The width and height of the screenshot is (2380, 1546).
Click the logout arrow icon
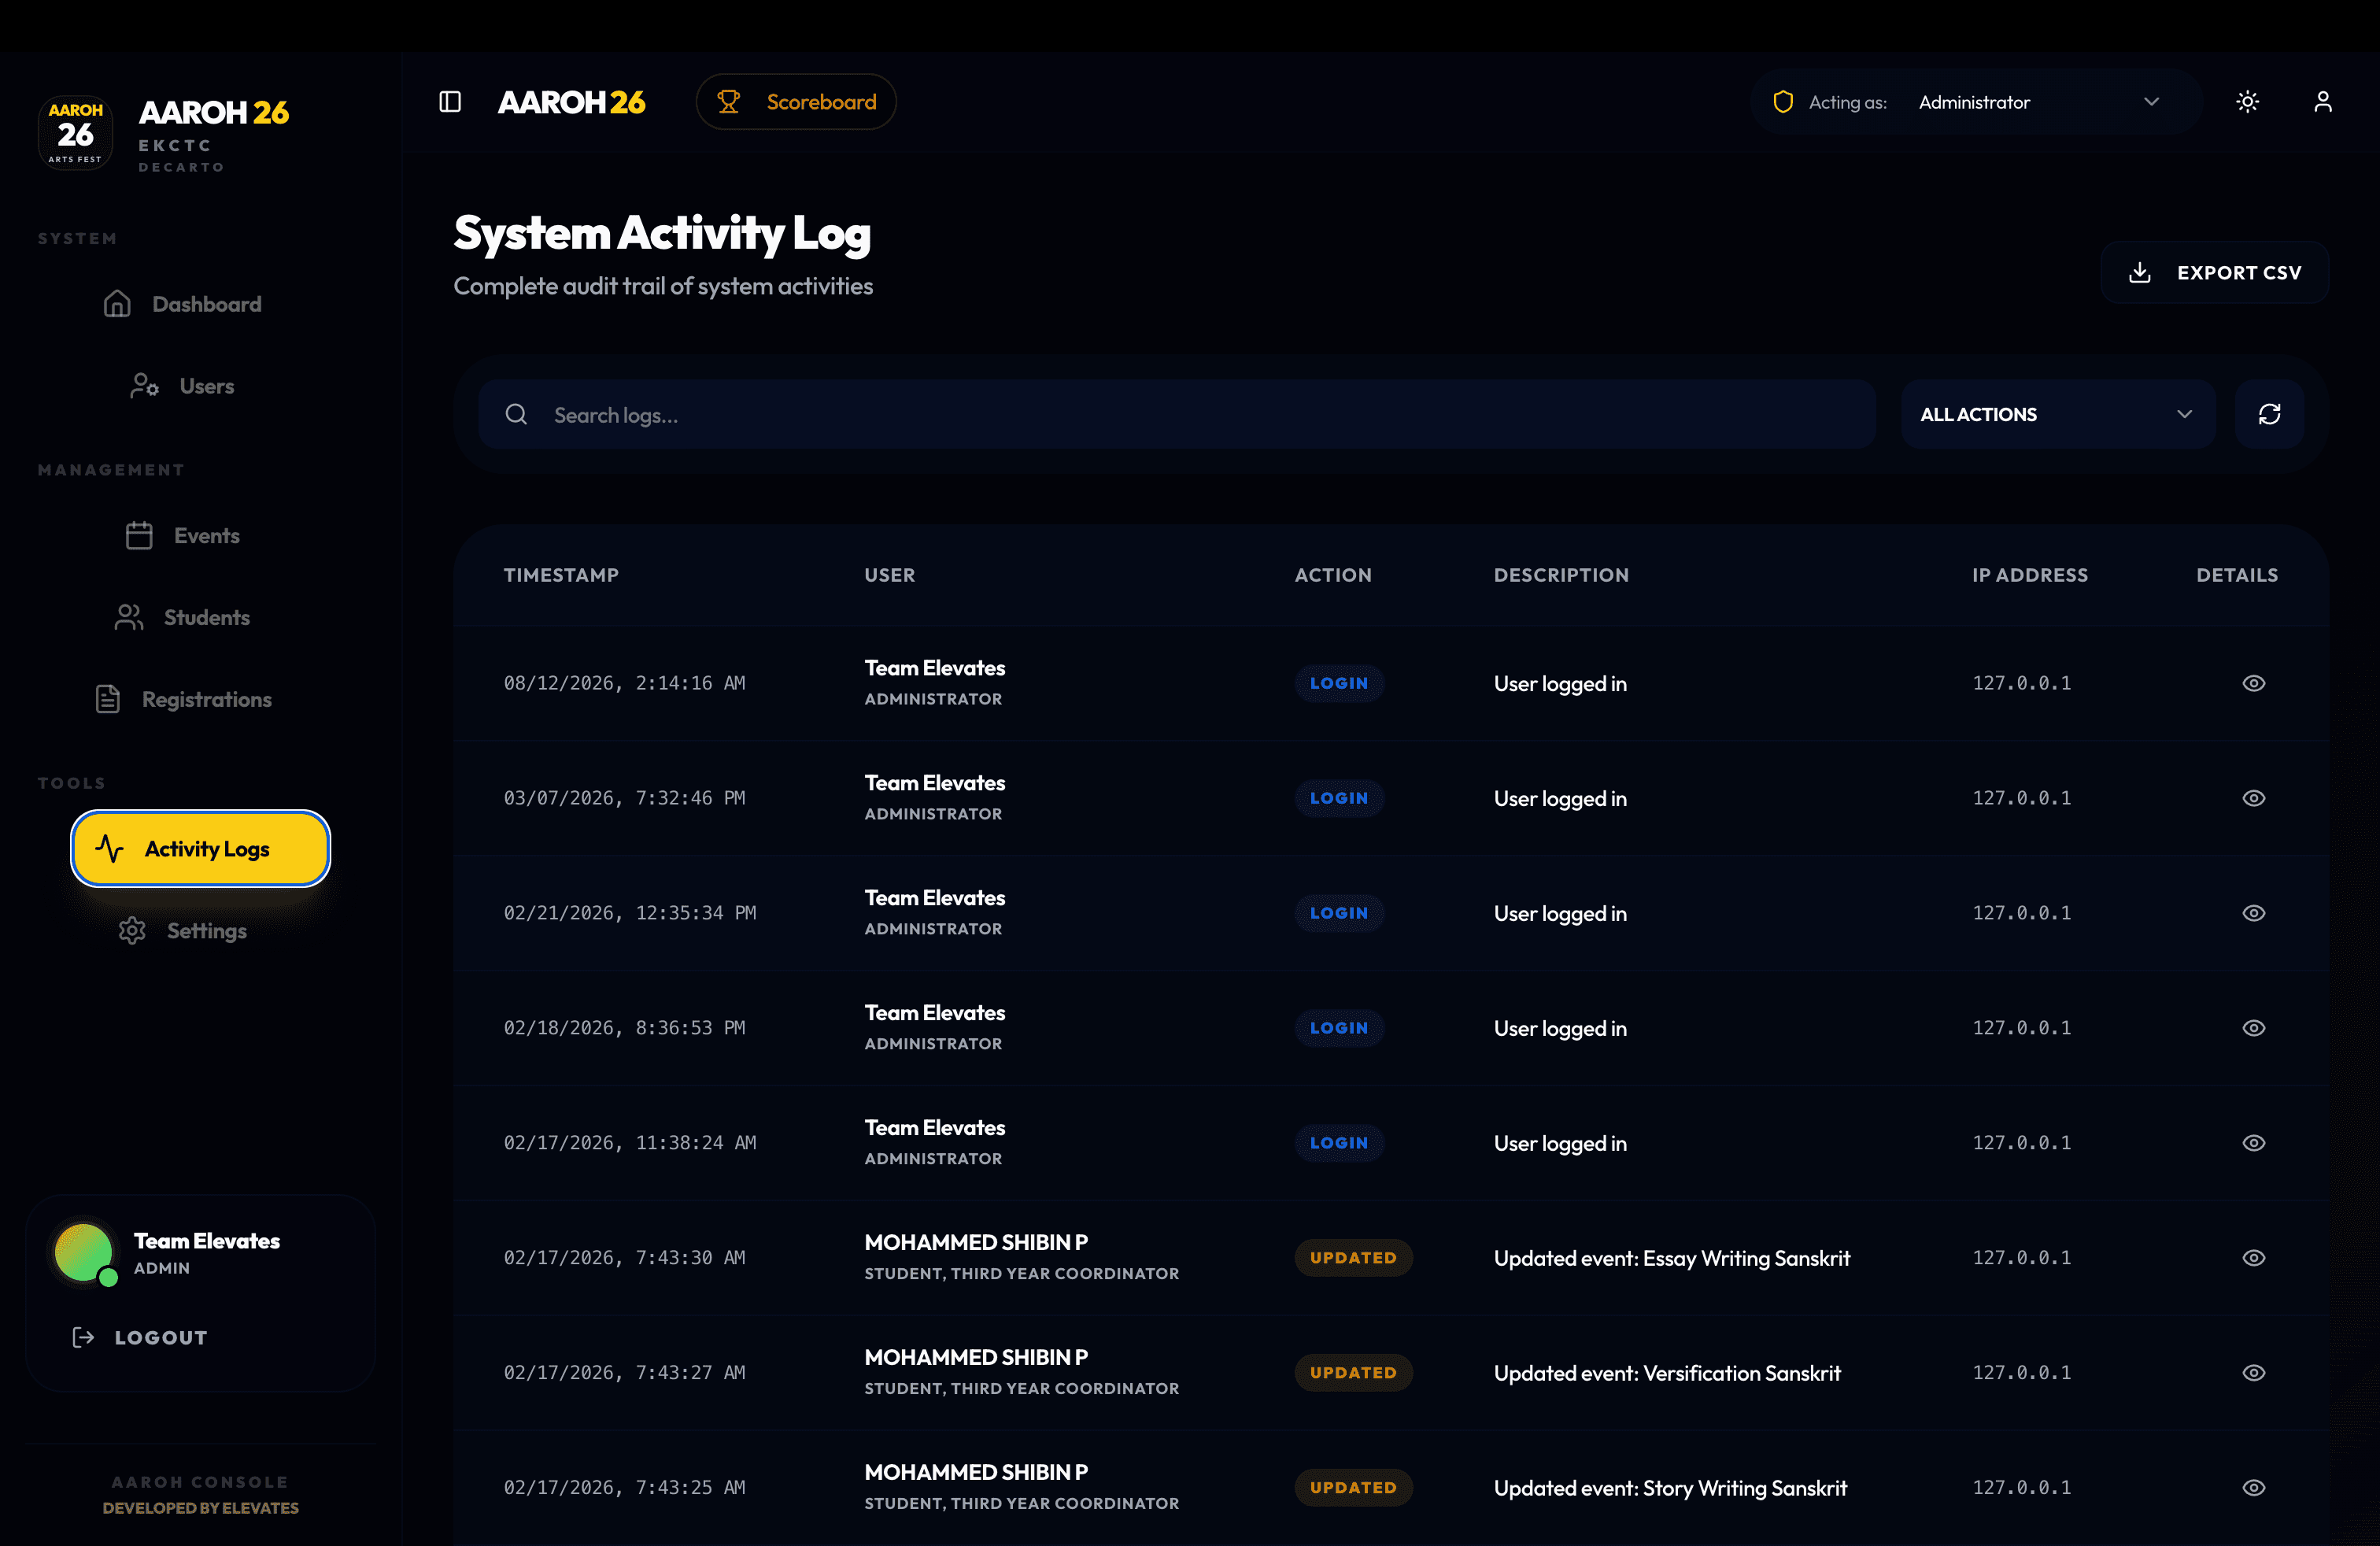pos(83,1338)
